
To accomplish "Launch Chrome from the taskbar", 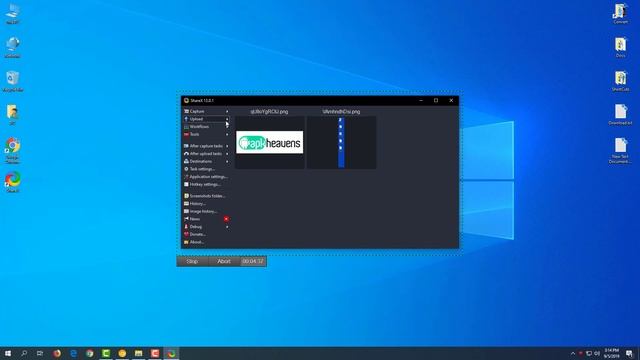I will point(90,353).
